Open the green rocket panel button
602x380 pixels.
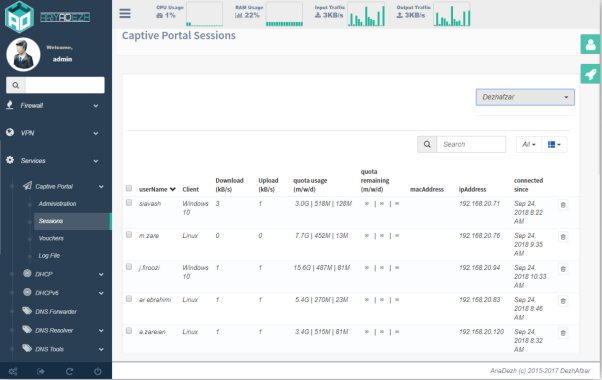590,74
